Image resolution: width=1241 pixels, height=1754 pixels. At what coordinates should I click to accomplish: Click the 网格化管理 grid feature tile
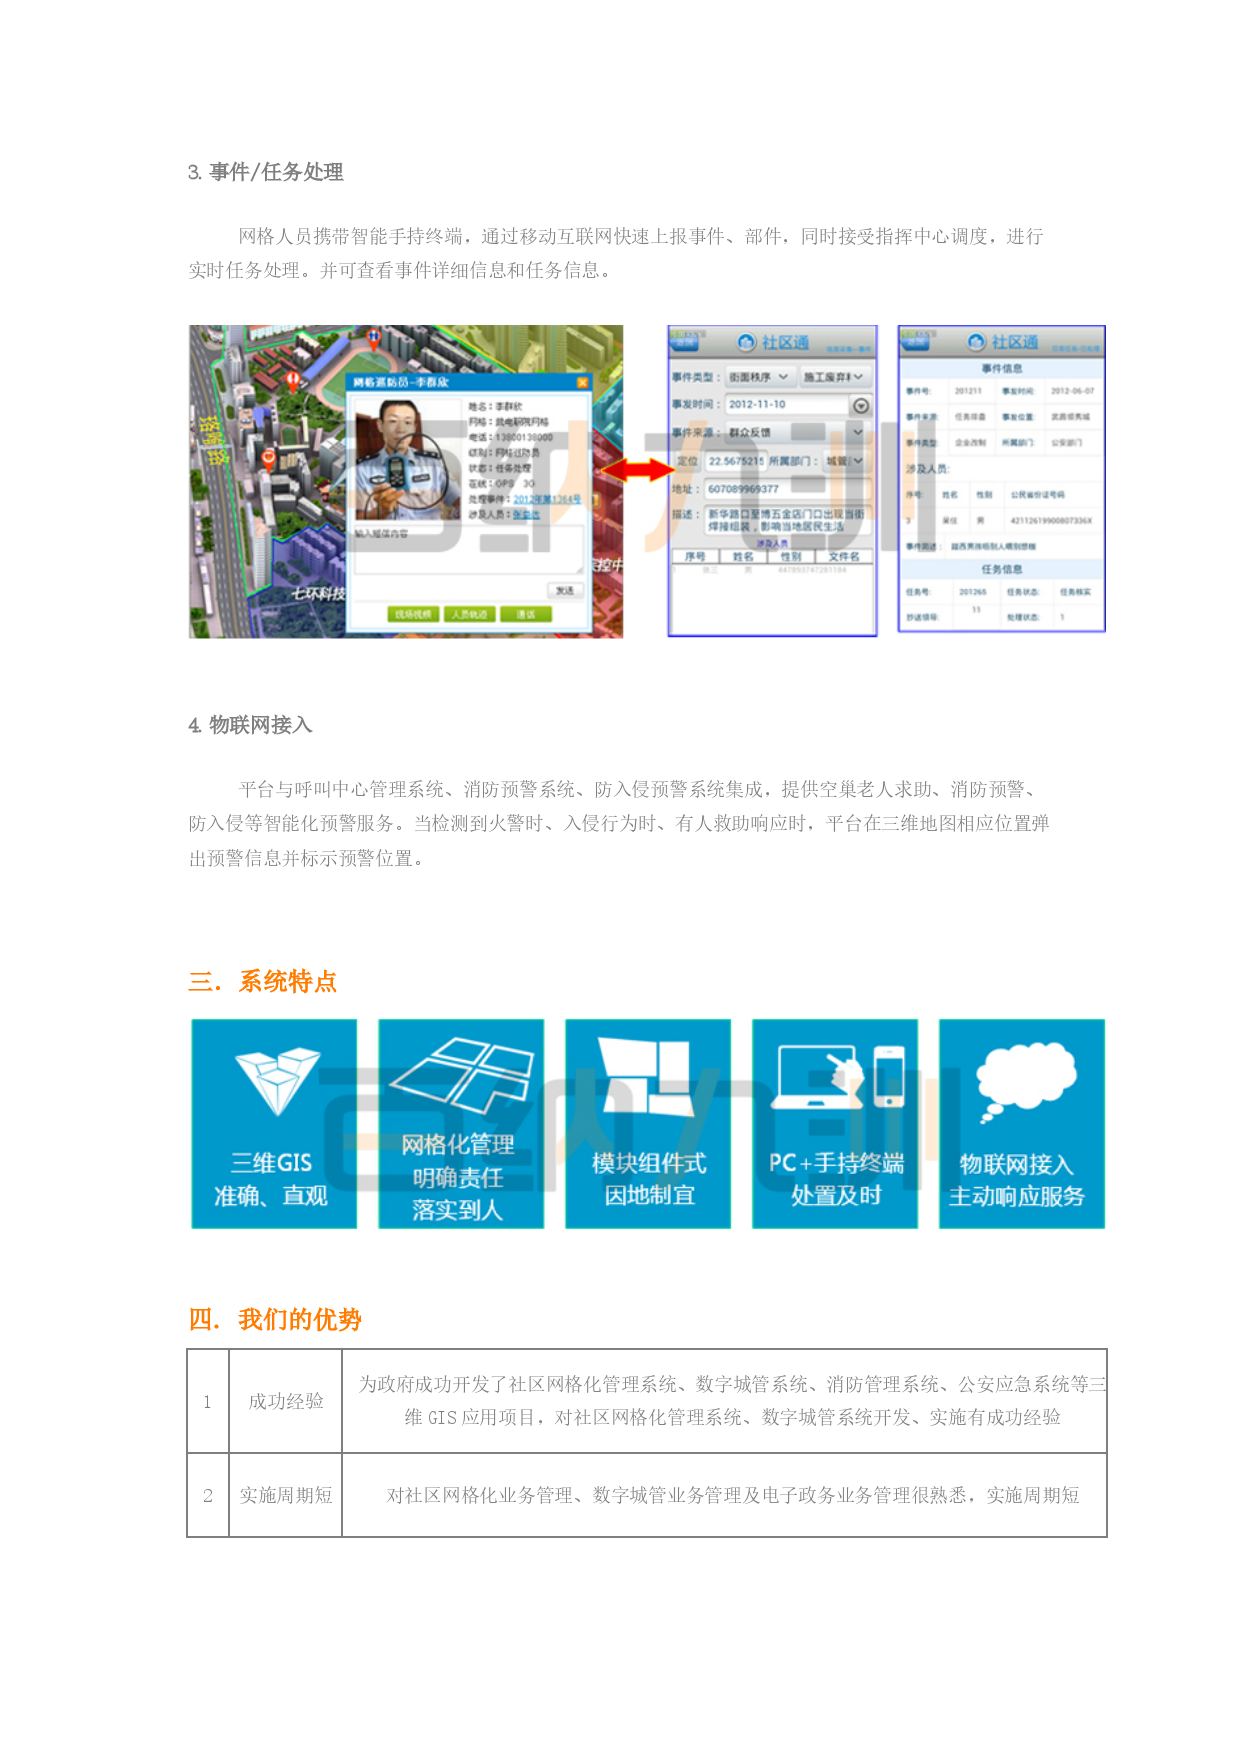[x=461, y=1123]
